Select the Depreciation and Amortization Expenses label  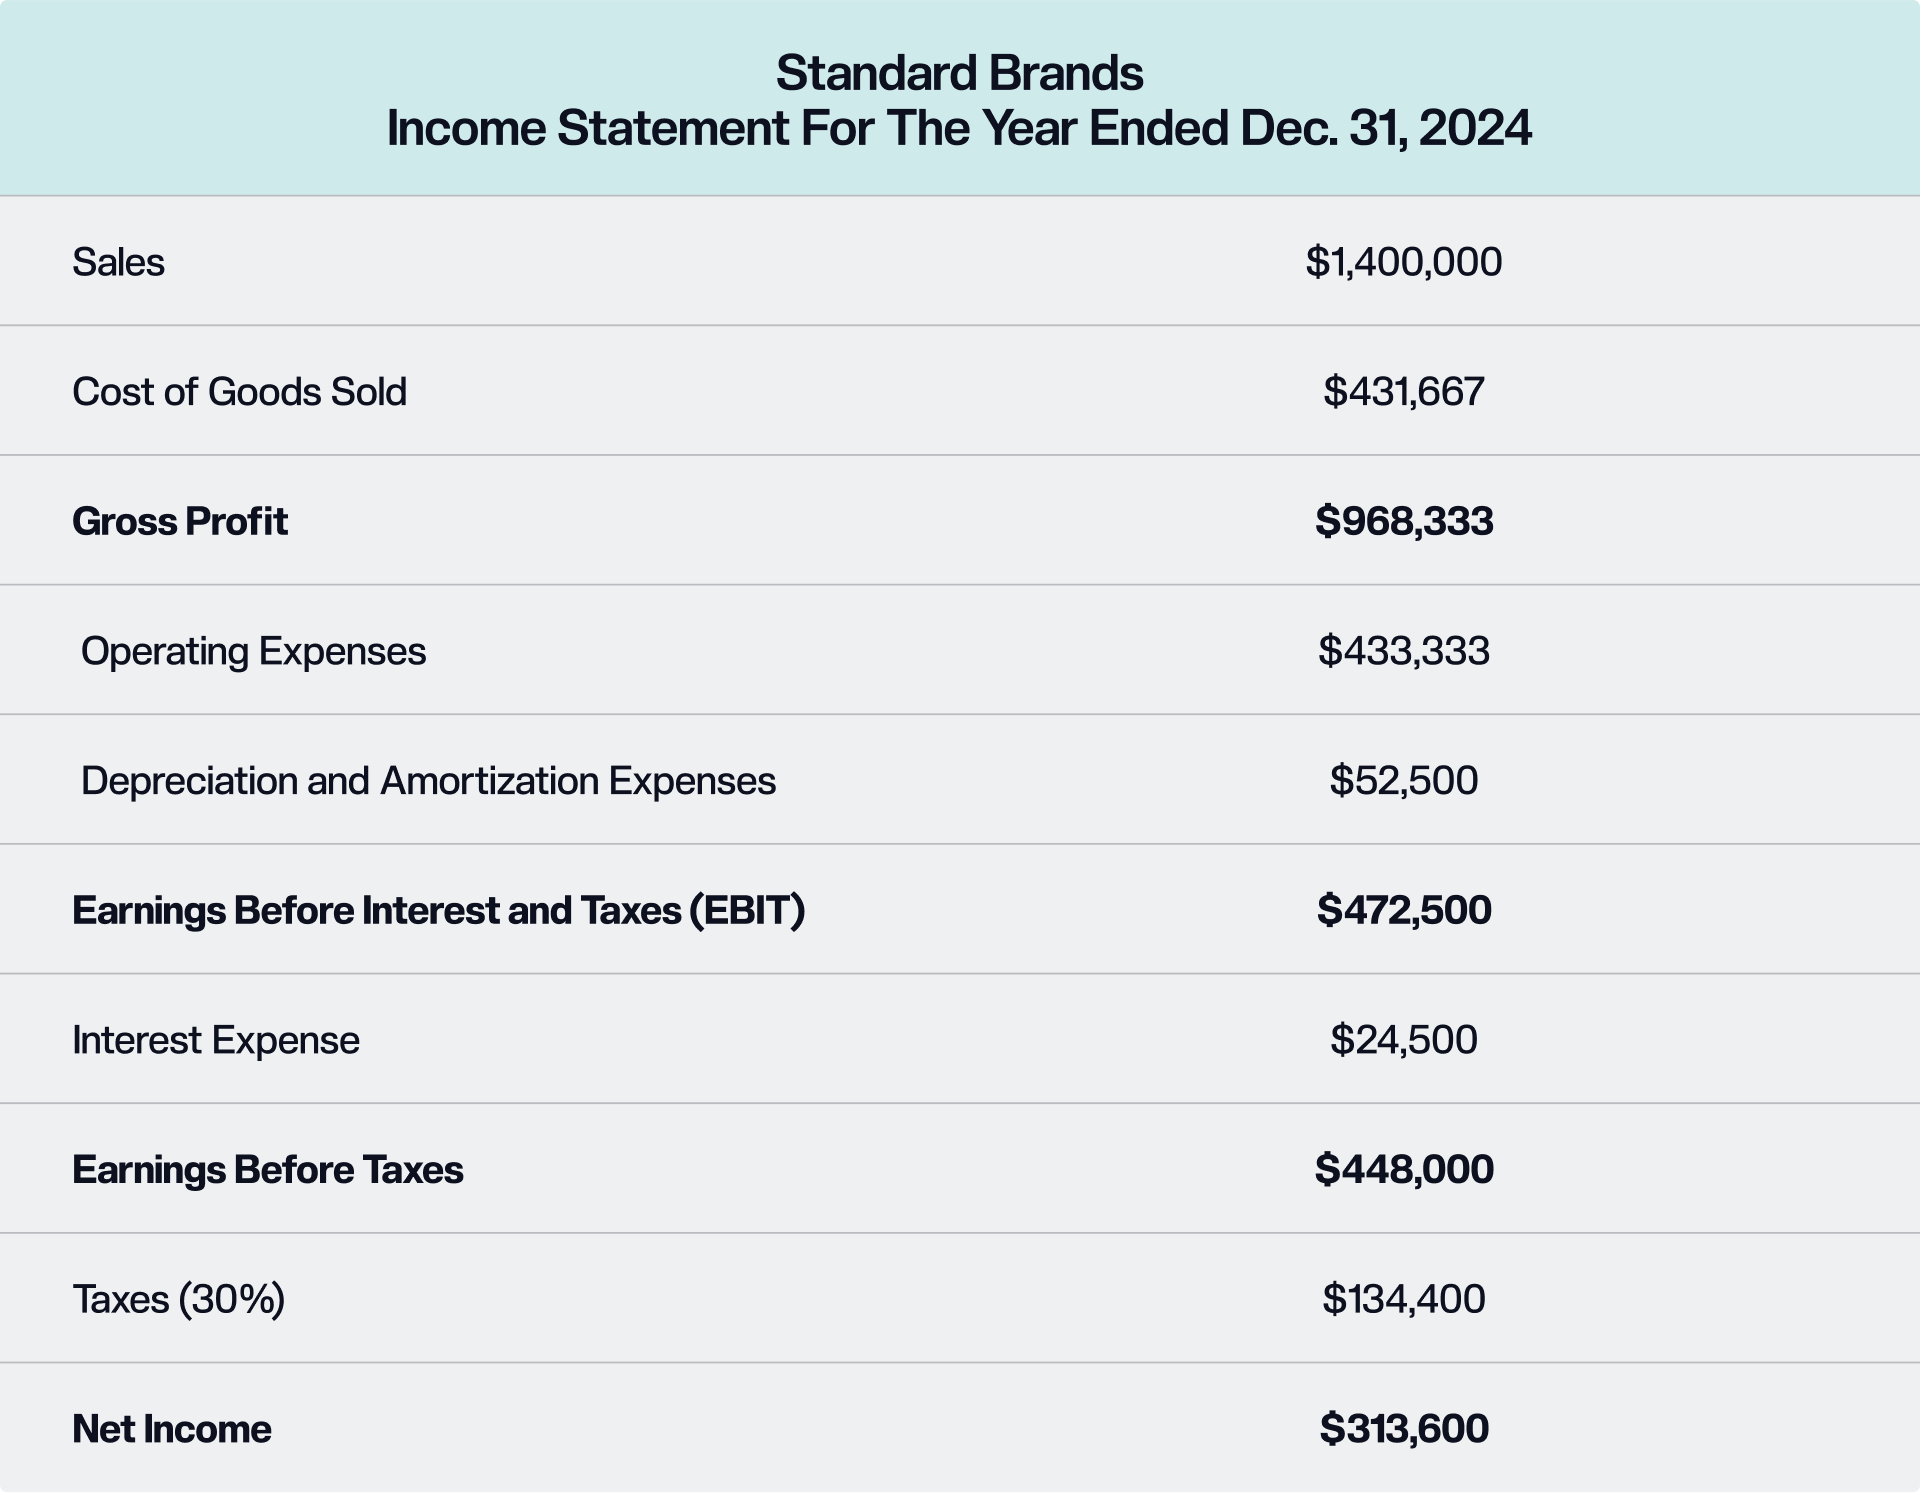(x=428, y=781)
